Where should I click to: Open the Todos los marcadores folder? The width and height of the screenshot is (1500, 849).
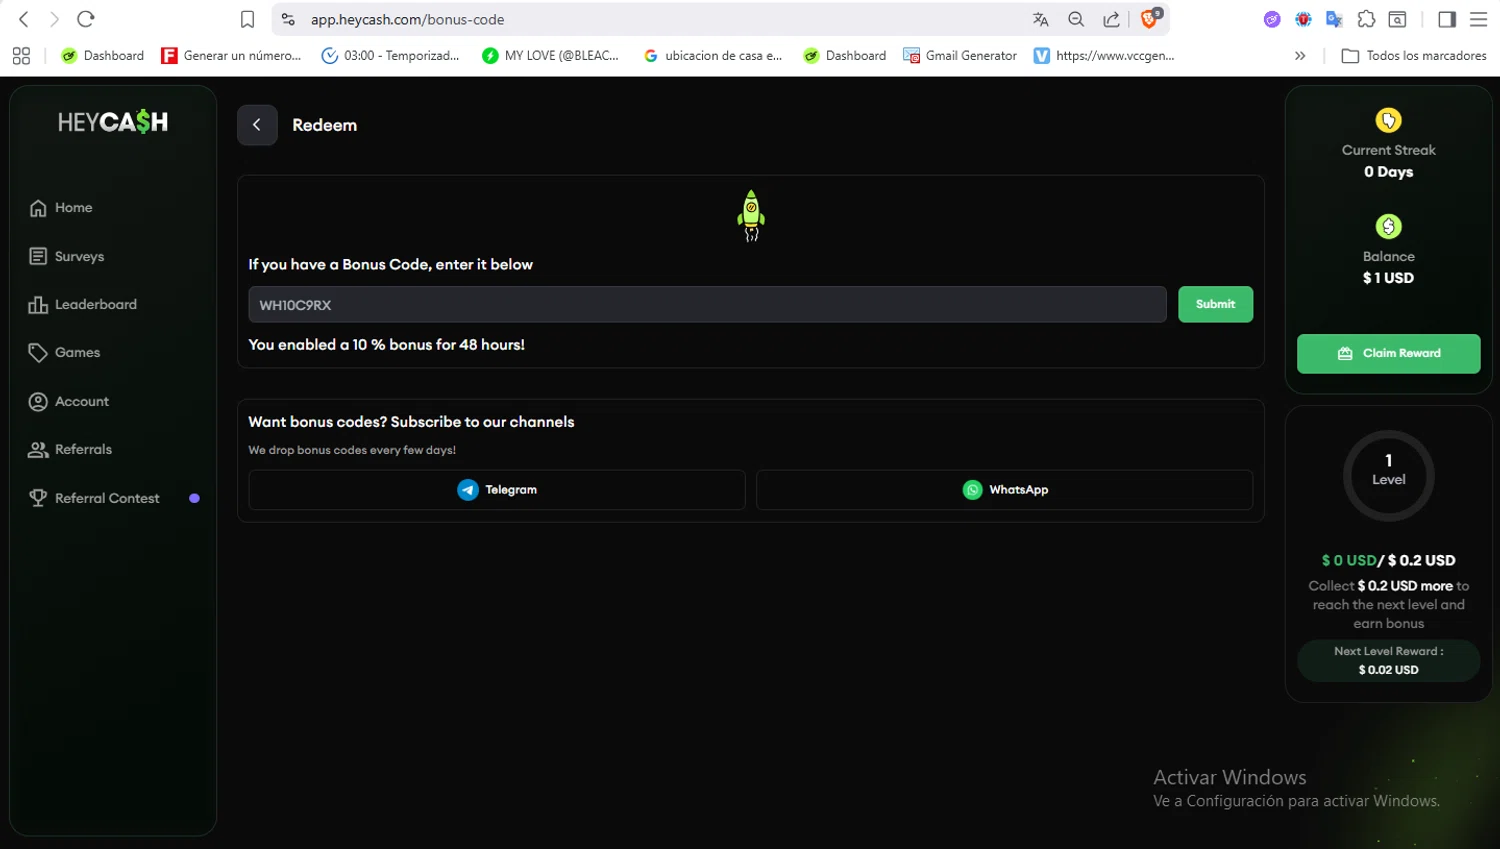pos(1414,56)
